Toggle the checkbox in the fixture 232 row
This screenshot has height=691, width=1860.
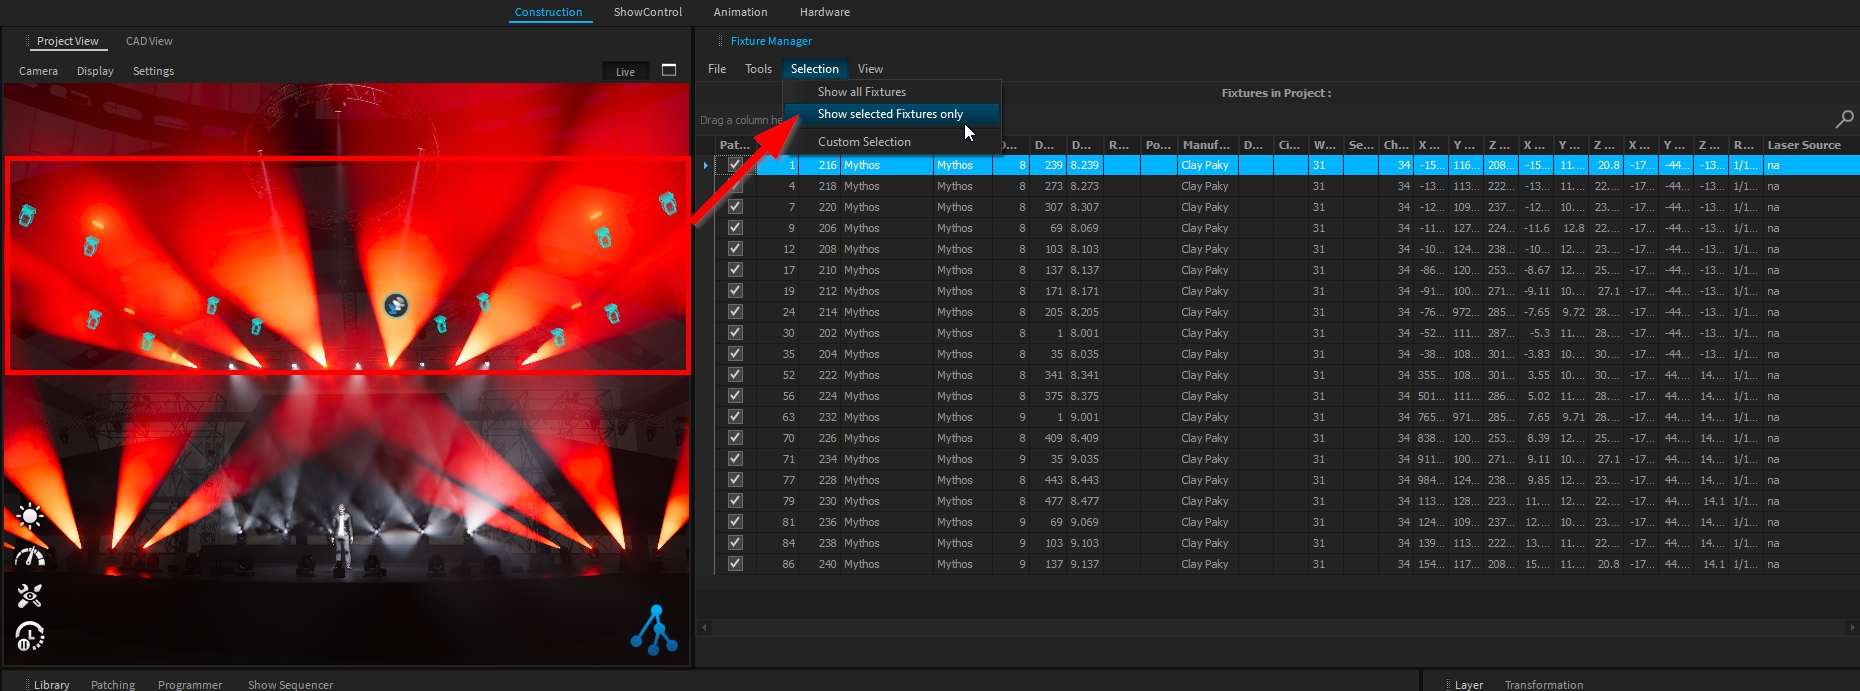coord(735,417)
